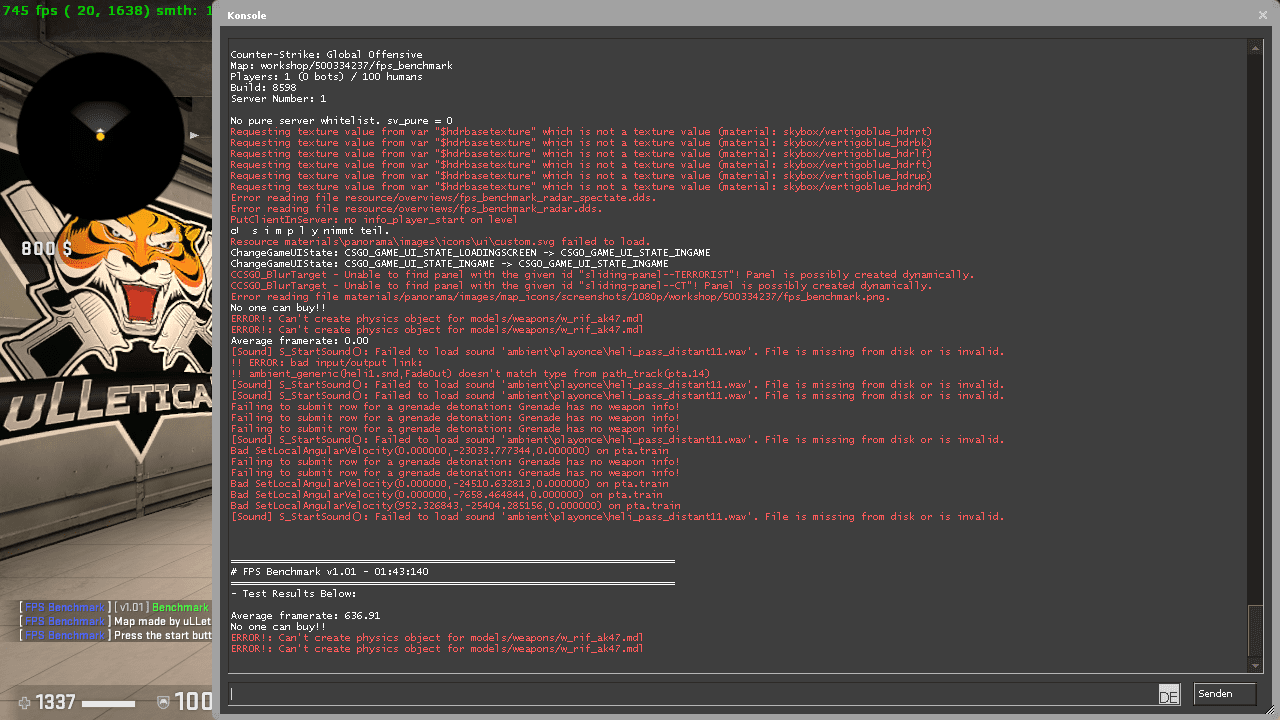
Task: Focus the console command input field
Action: [691, 694]
